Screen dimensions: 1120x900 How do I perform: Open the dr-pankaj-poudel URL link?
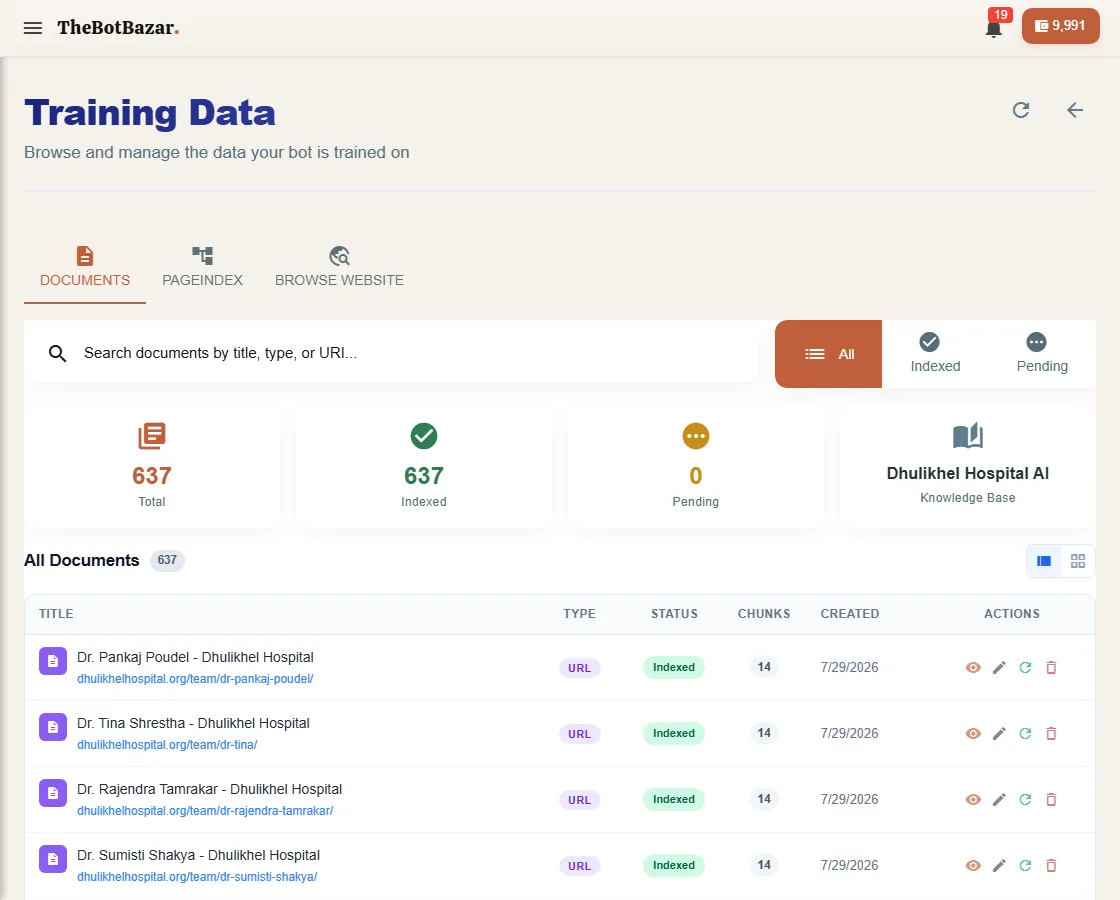(x=195, y=679)
